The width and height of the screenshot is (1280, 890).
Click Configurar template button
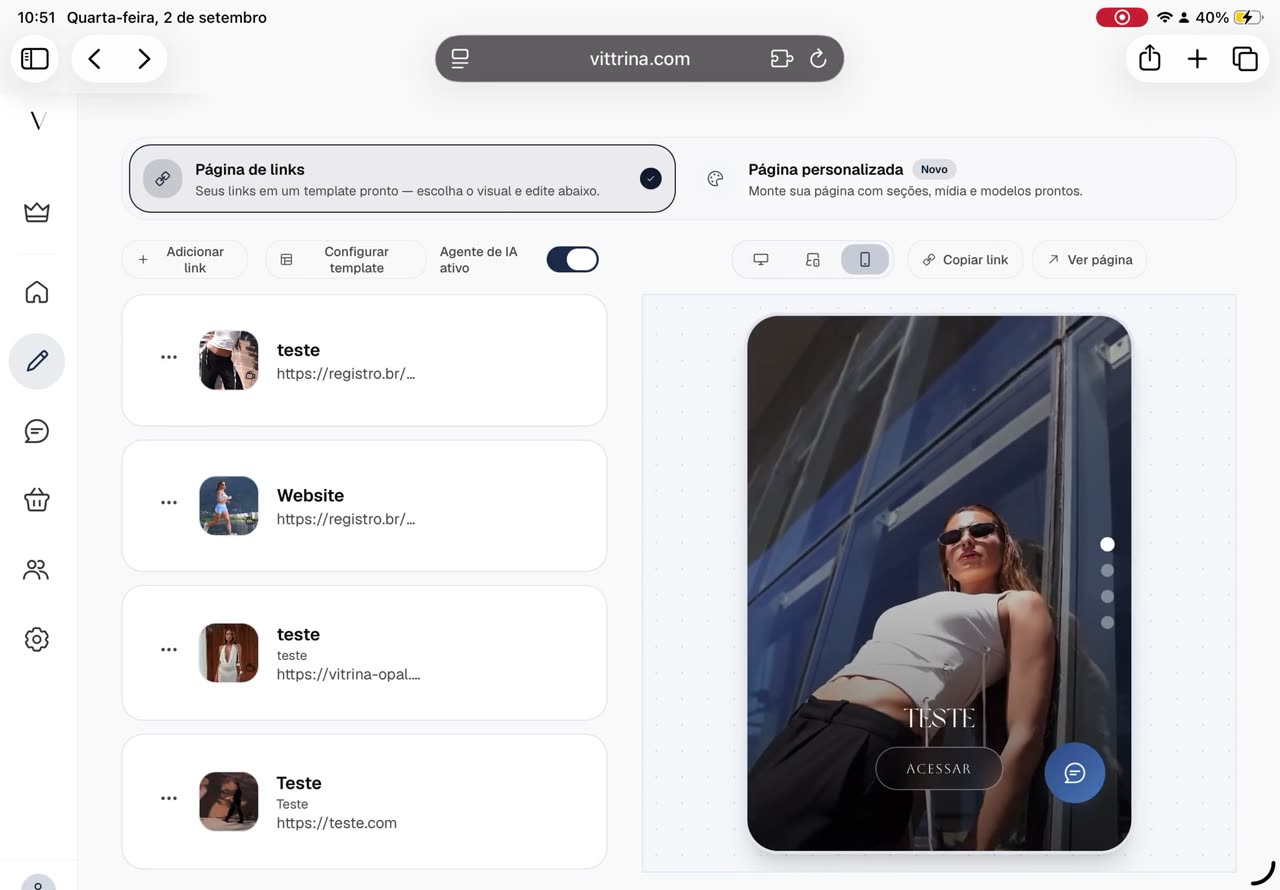(346, 260)
